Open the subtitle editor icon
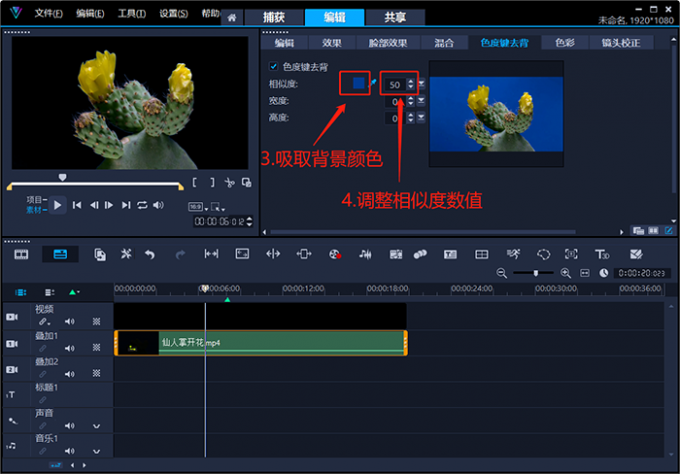680x474 pixels. point(450,254)
